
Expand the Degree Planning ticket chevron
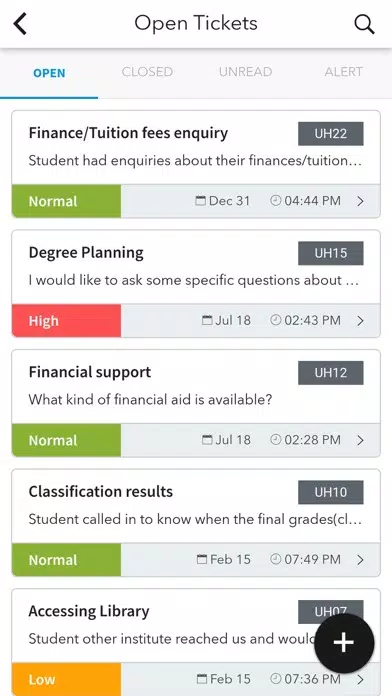tap(360, 321)
